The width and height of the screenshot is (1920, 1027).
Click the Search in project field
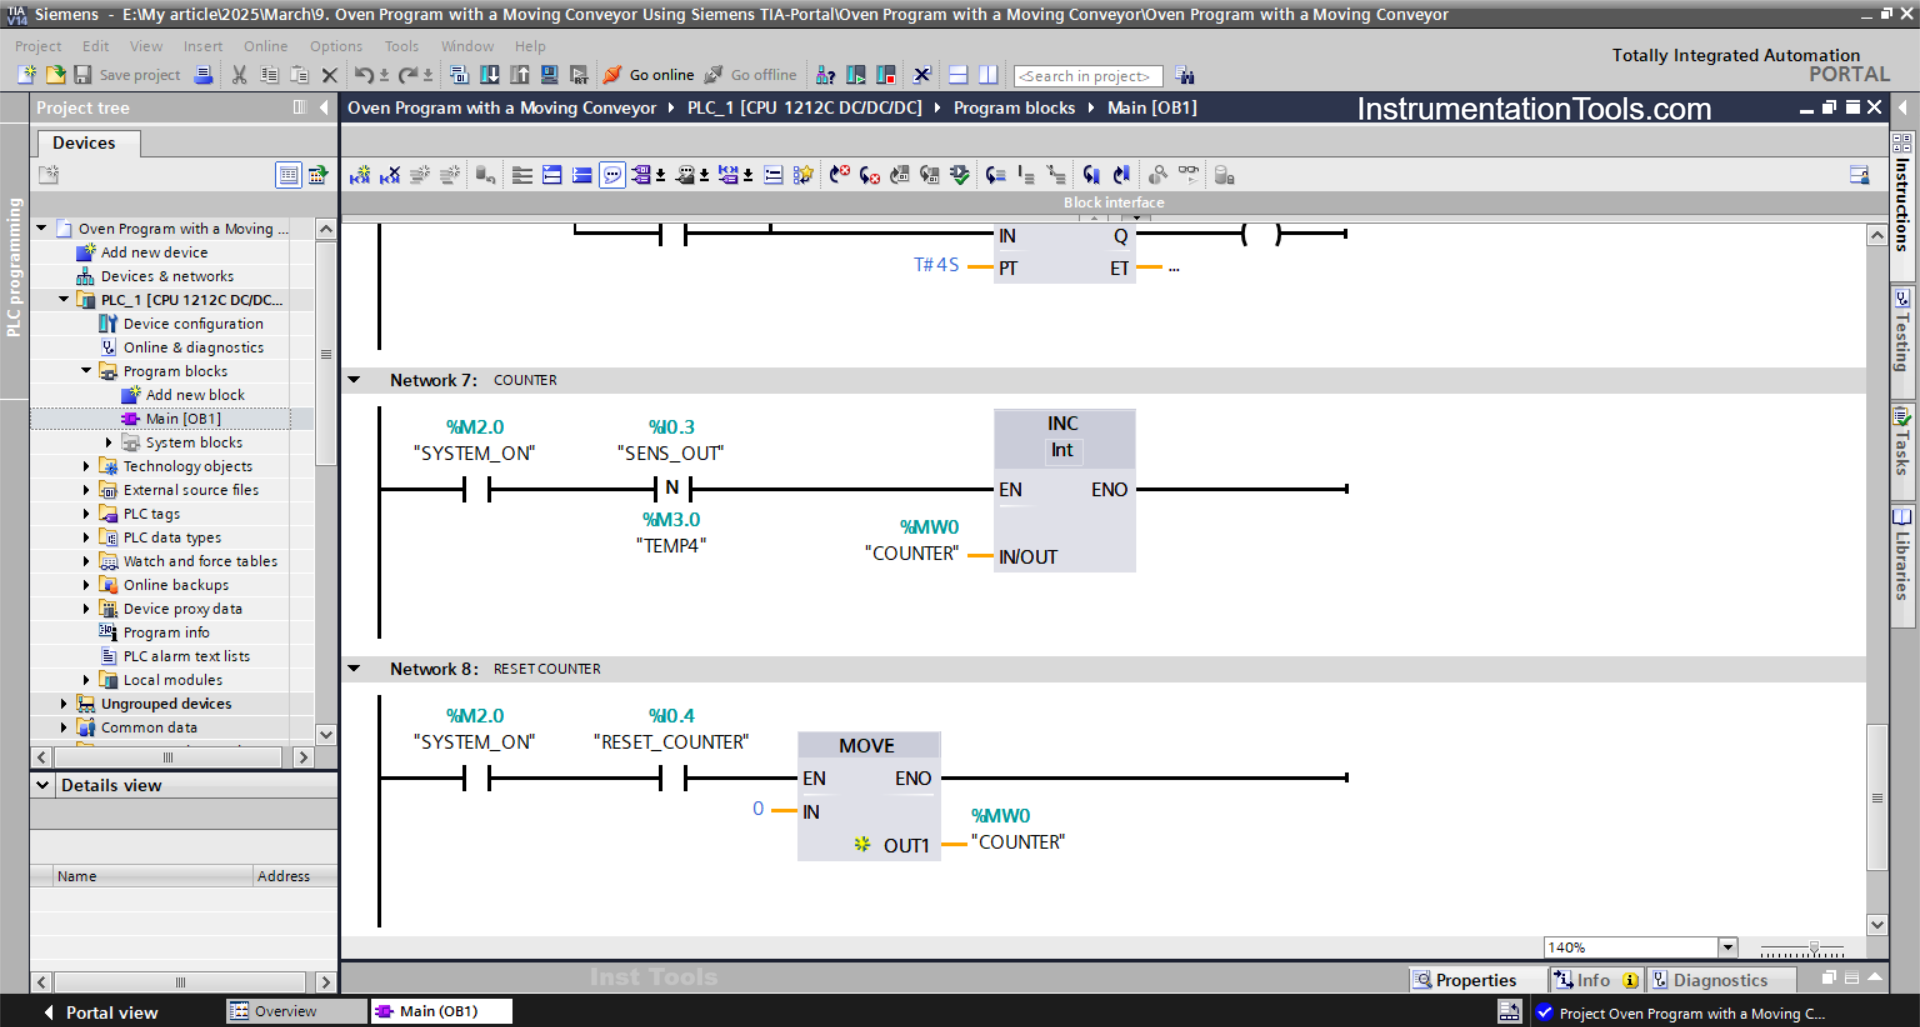coord(1087,75)
